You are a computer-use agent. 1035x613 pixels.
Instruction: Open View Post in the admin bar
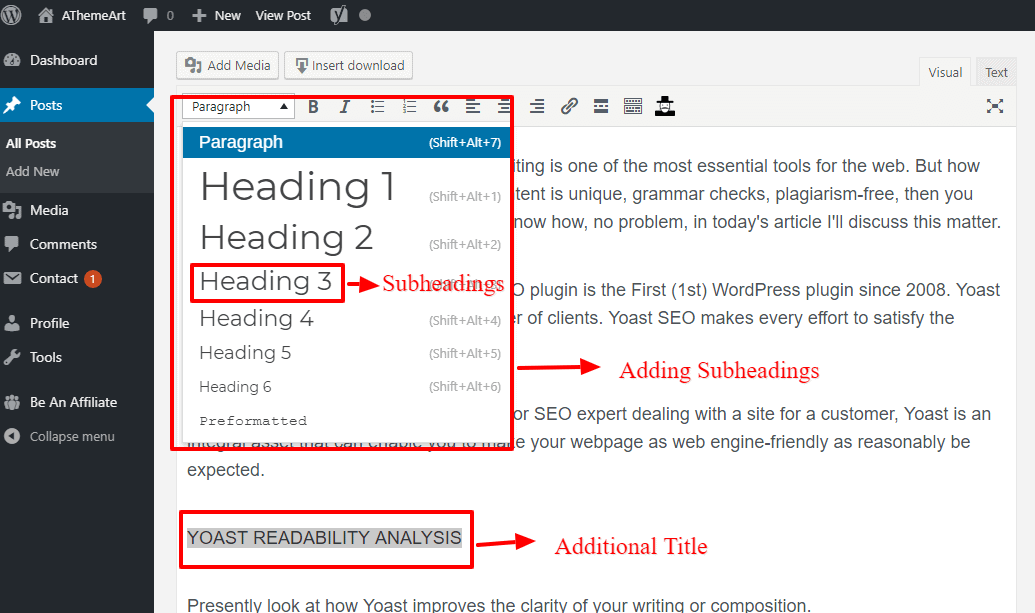click(283, 15)
